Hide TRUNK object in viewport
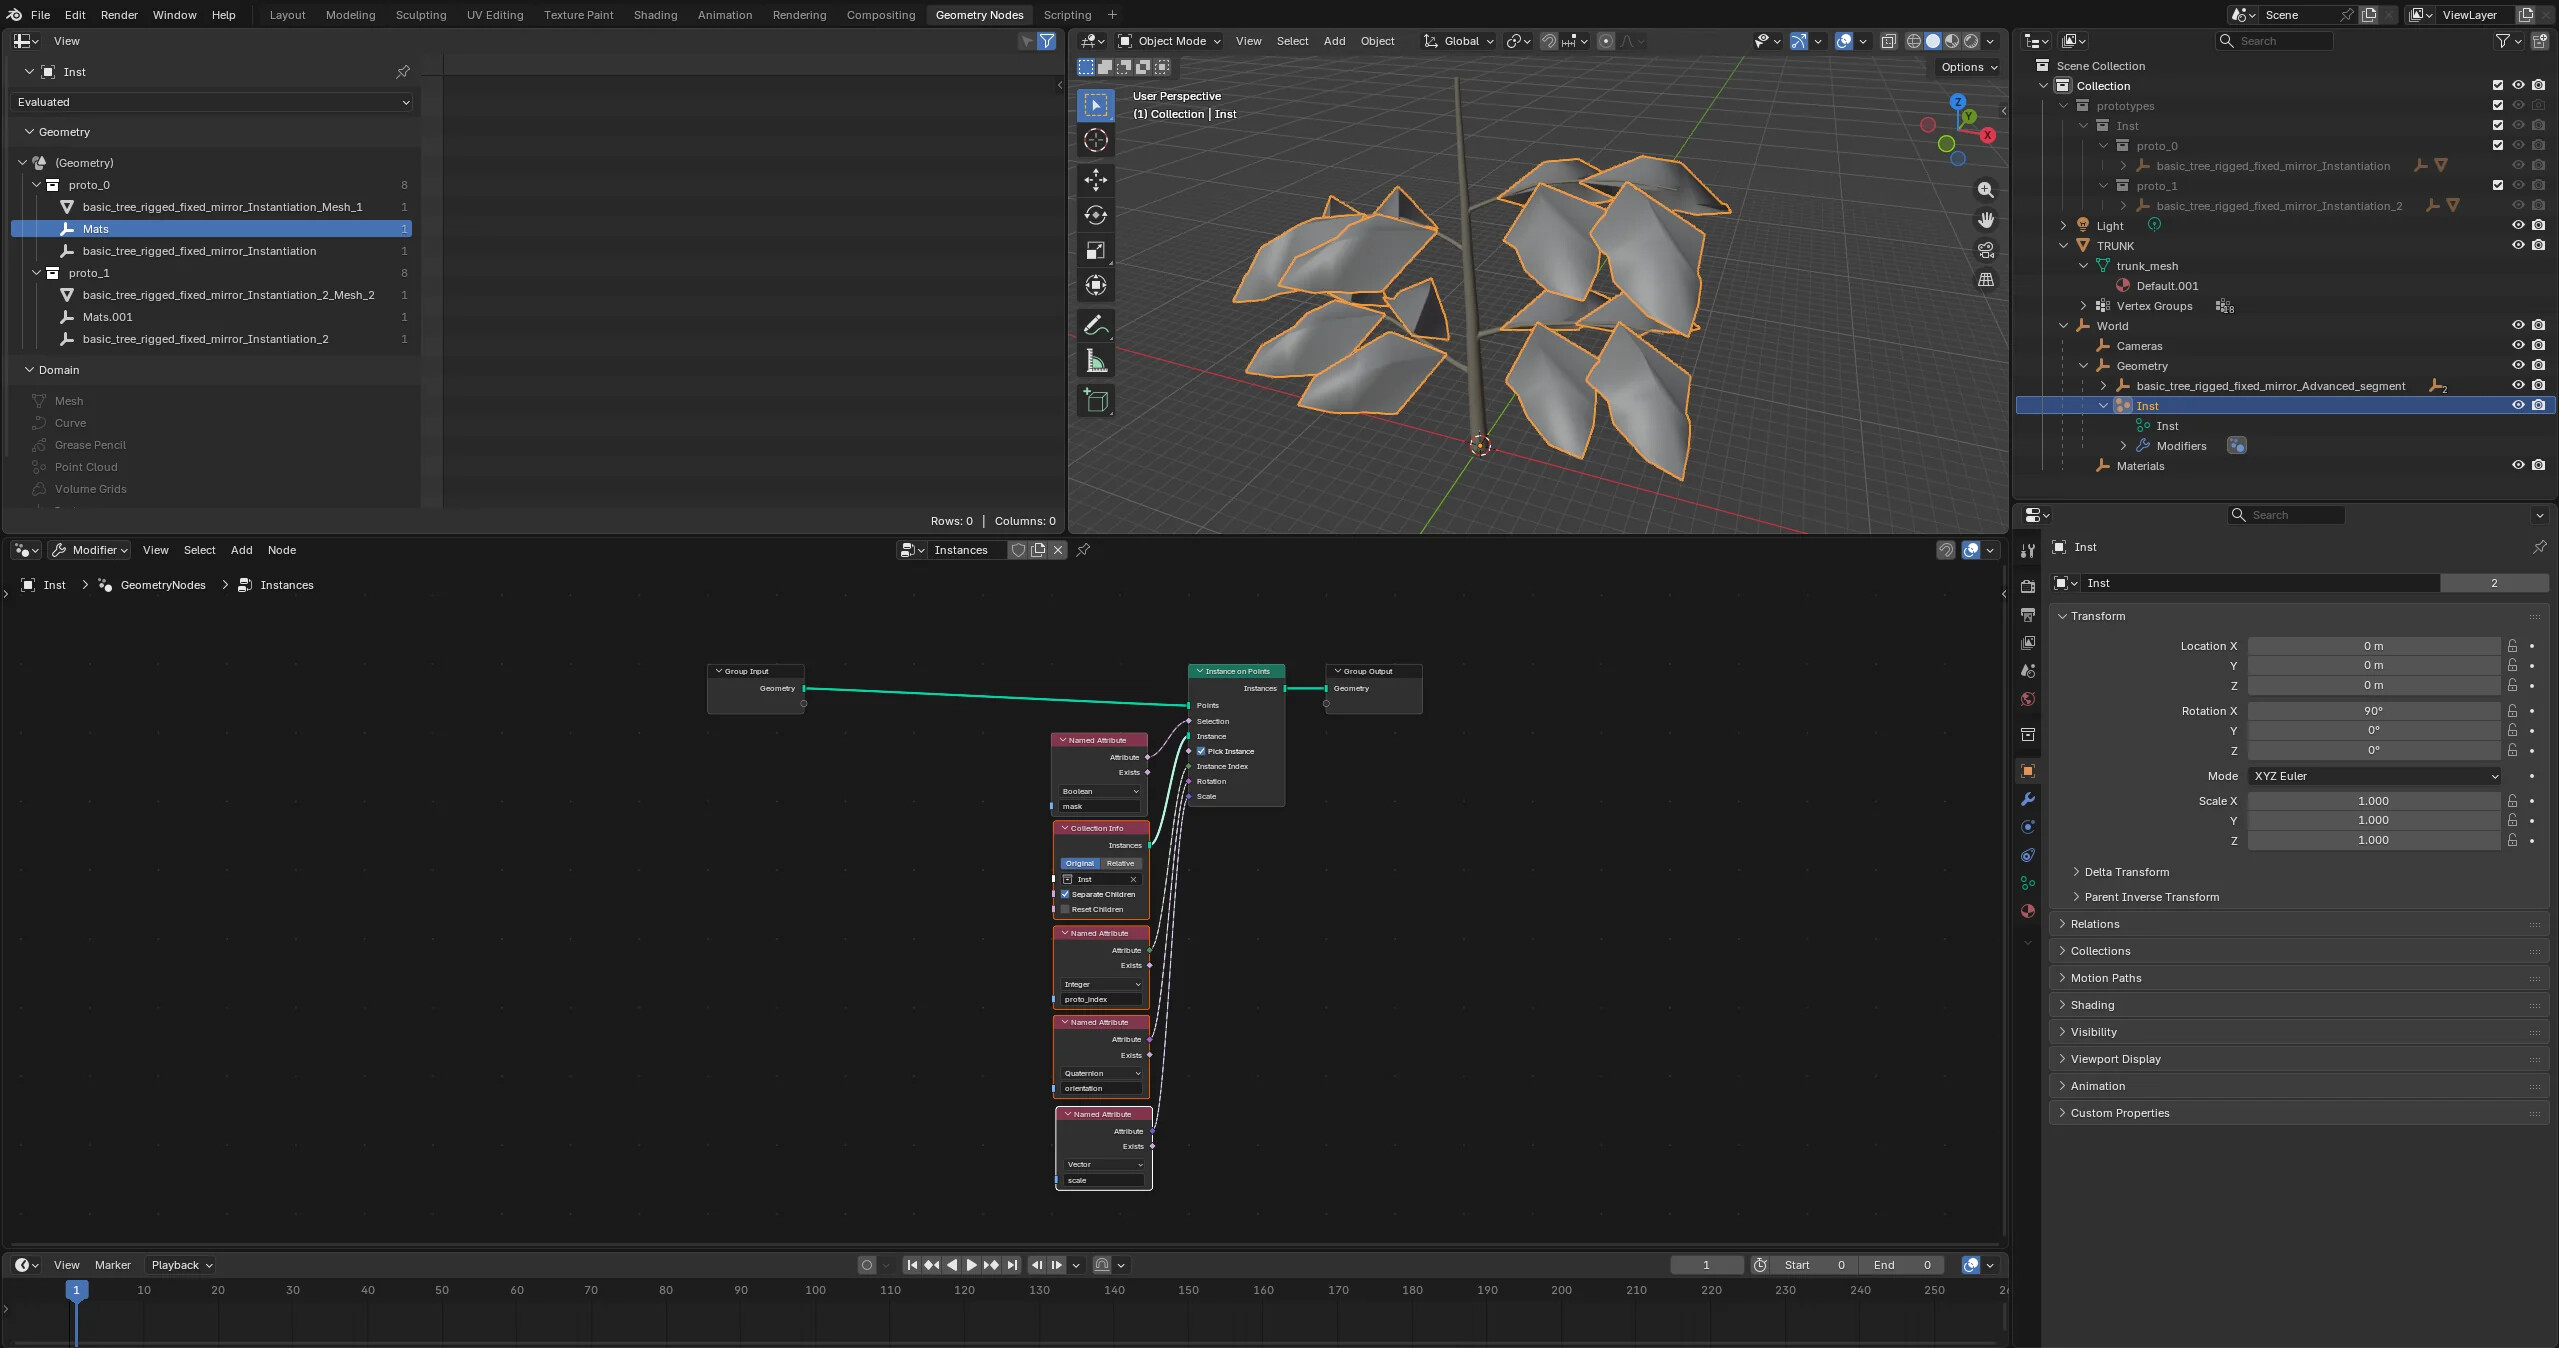Screen dimensions: 2559x1348 tap(2517, 246)
